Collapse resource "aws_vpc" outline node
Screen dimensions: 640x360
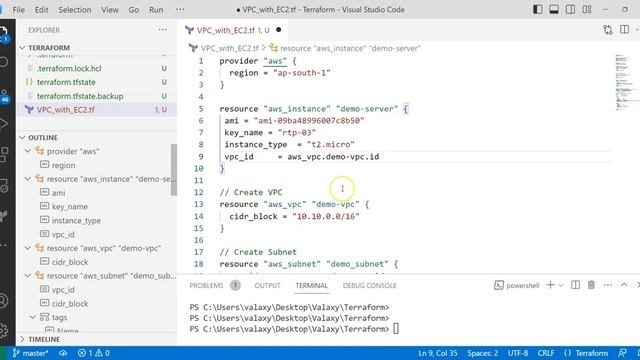coord(27,248)
